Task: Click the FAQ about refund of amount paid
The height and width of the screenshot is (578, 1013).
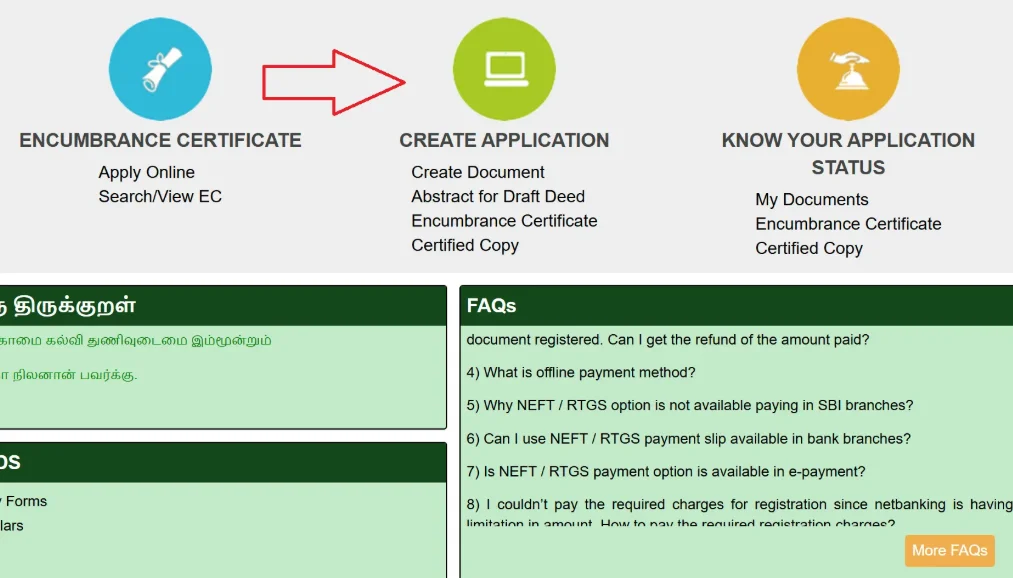Action: [668, 340]
